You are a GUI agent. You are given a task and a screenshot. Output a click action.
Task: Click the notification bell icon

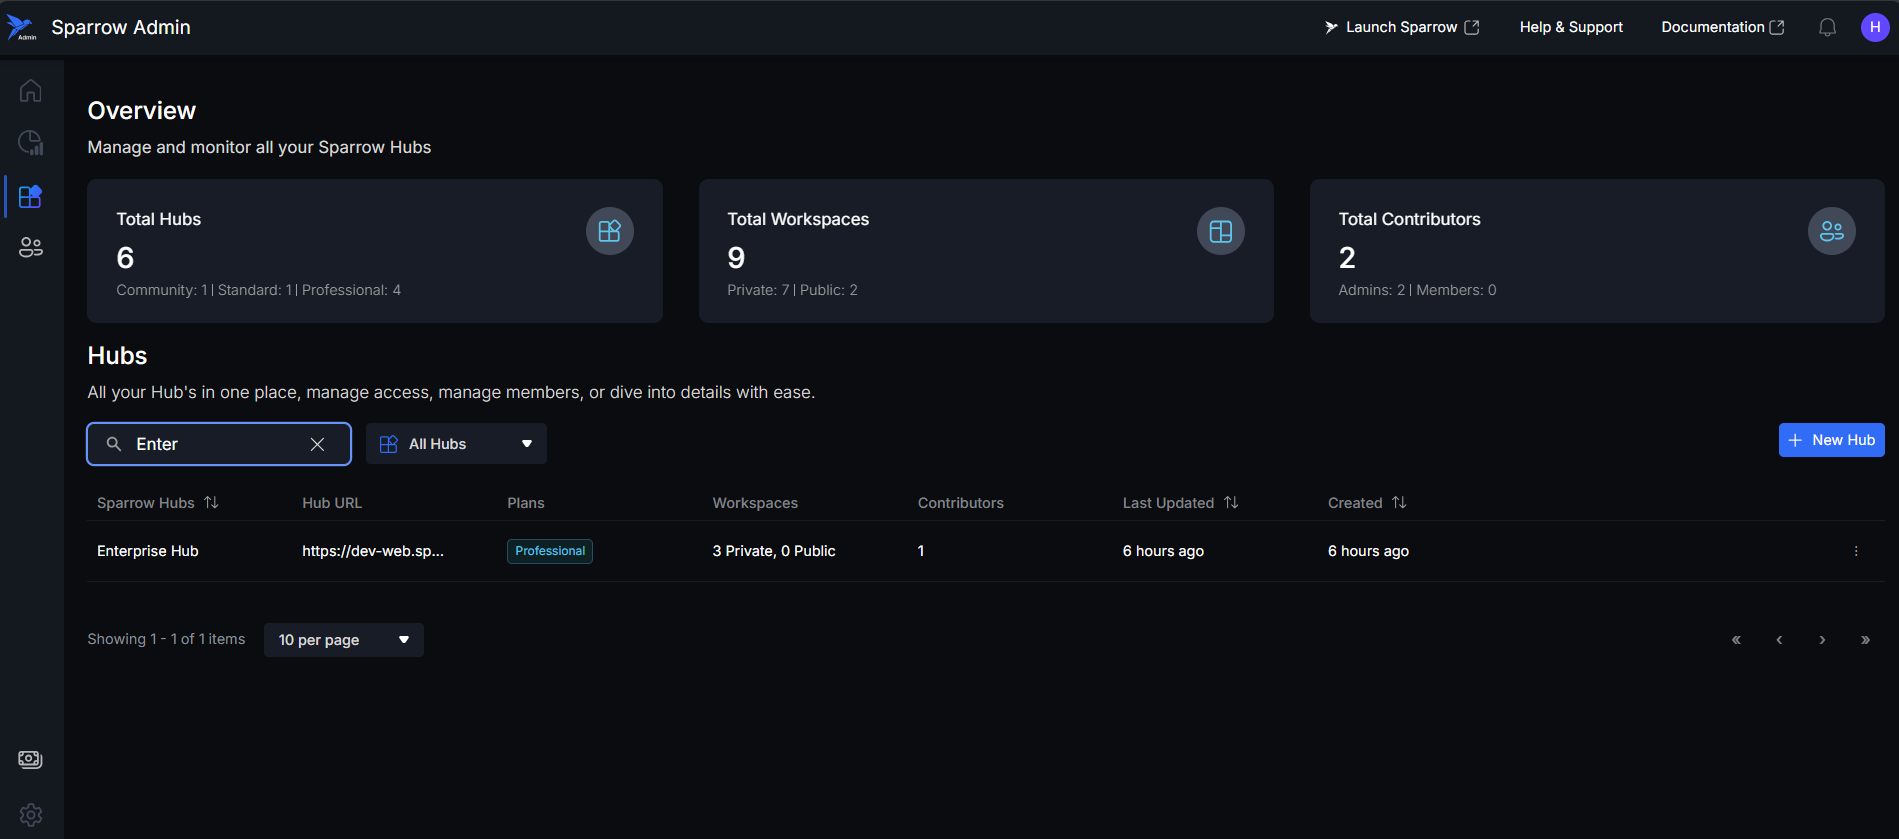pyautogui.click(x=1827, y=28)
